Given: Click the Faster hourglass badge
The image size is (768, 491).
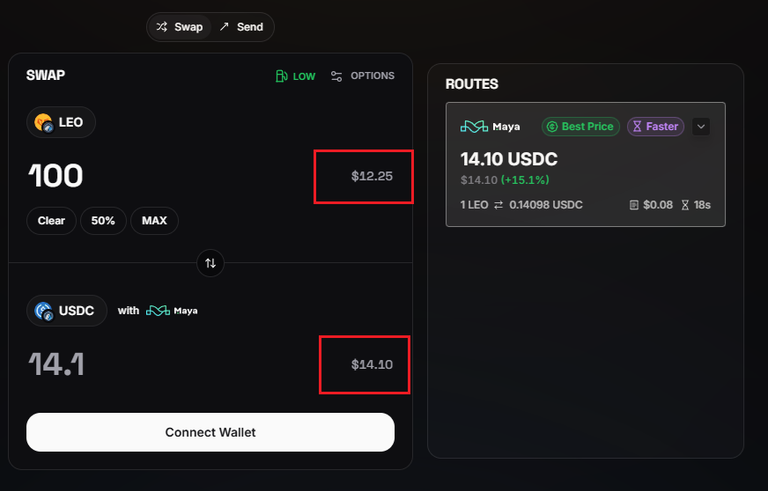Looking at the screenshot, I should click(x=655, y=126).
